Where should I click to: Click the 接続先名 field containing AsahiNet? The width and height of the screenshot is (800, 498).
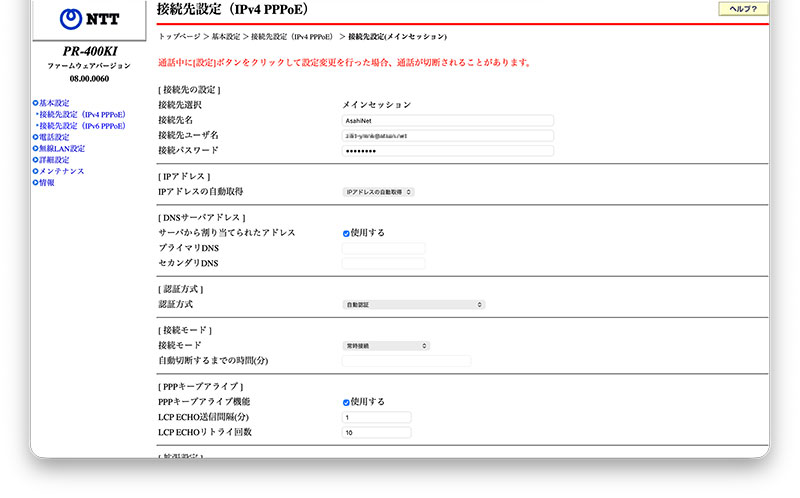pyautogui.click(x=447, y=120)
